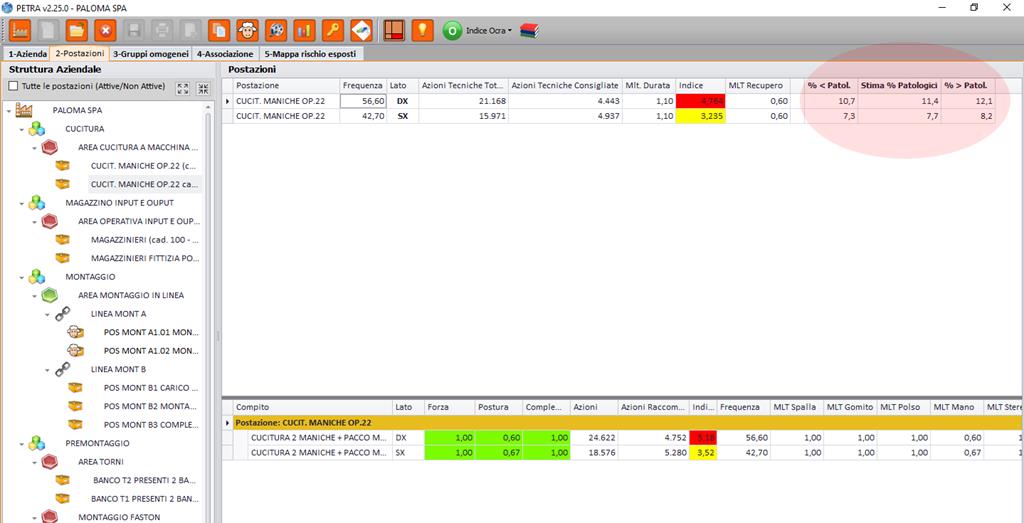This screenshot has width=1024, height=523.
Task: Switch to the 4-Associazione tab
Action: (225, 54)
